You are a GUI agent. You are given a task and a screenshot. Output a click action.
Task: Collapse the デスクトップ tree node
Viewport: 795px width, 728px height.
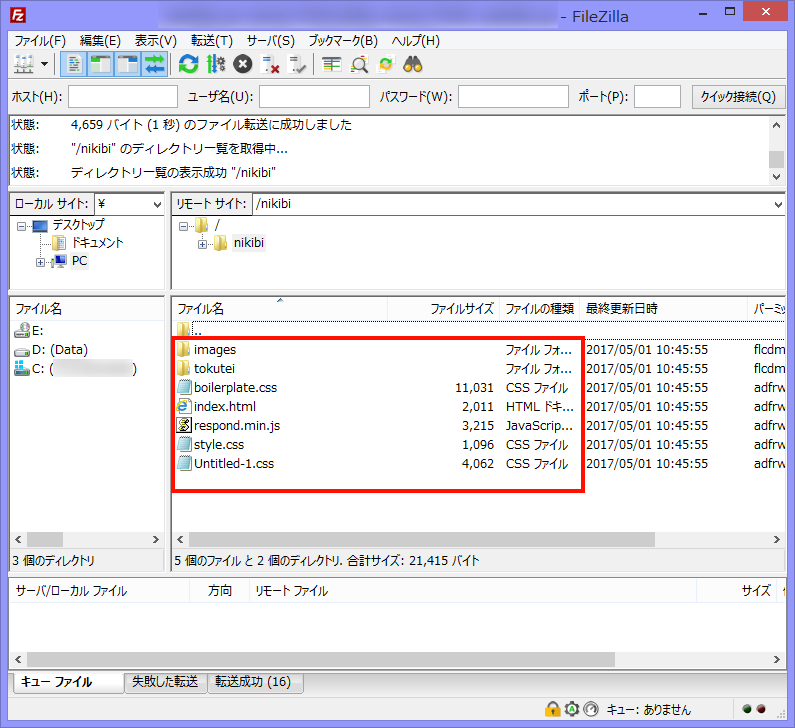coord(21,226)
